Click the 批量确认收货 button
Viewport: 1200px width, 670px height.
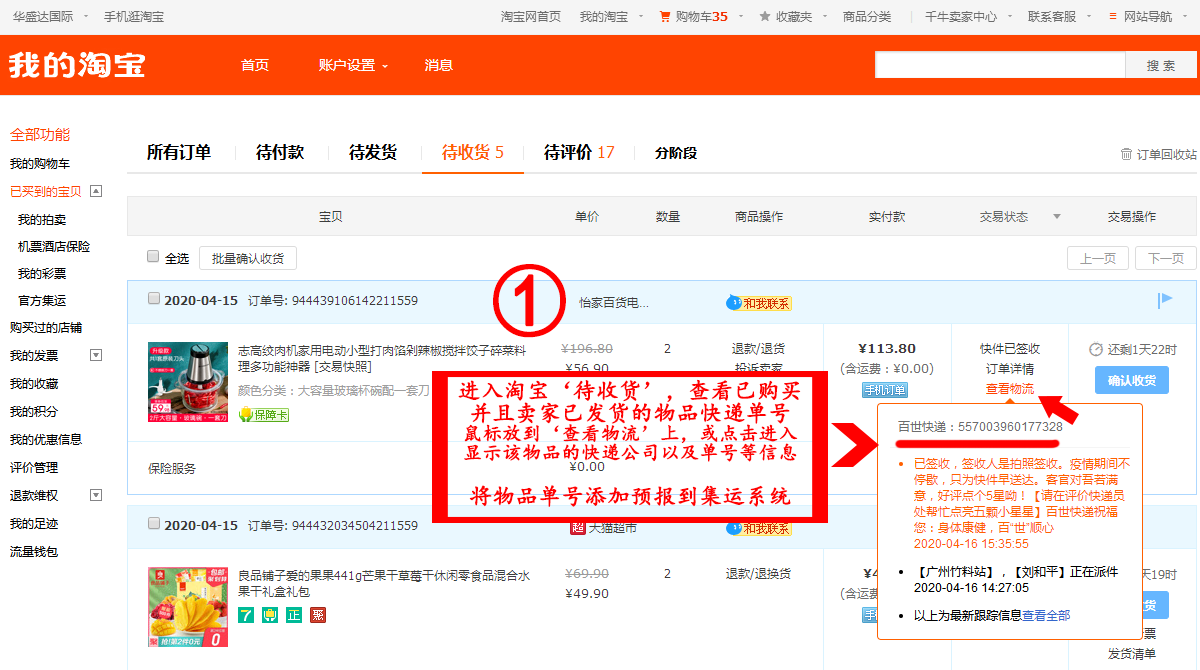coord(248,258)
